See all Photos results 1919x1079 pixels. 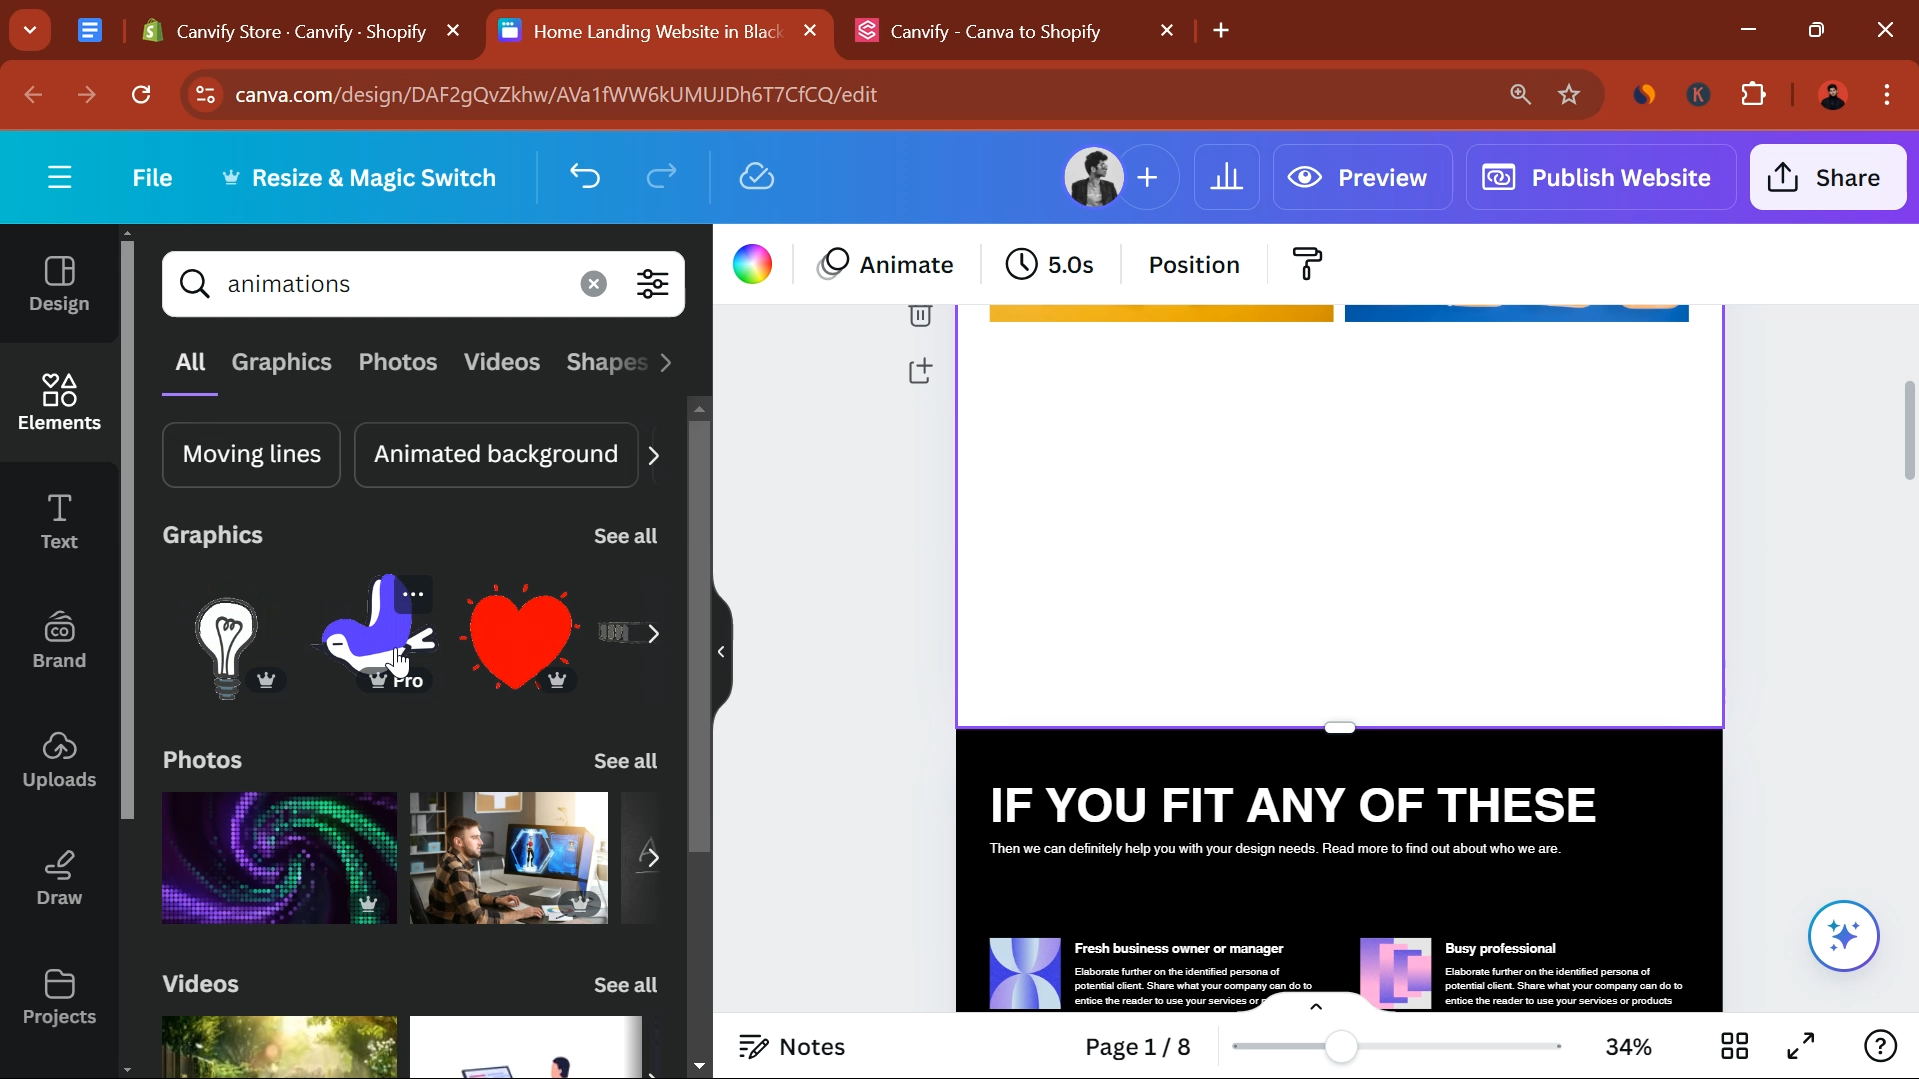(626, 761)
